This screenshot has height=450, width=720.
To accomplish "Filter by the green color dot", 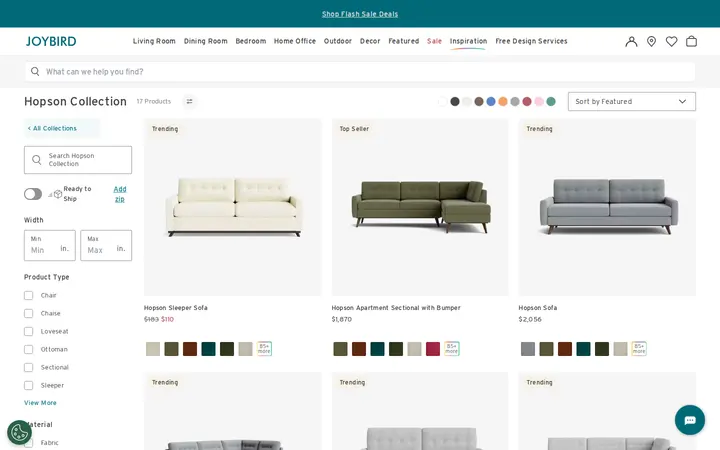I will tap(551, 101).
